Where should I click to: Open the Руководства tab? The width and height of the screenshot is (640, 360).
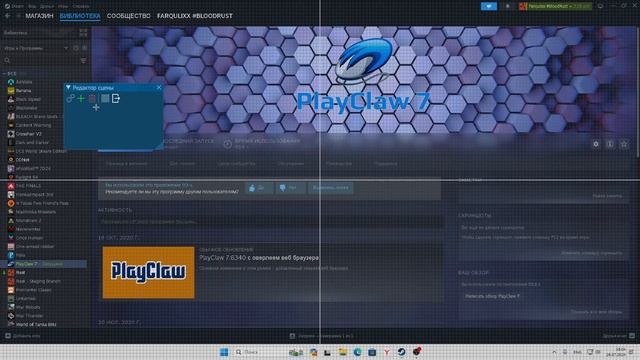click(339, 164)
